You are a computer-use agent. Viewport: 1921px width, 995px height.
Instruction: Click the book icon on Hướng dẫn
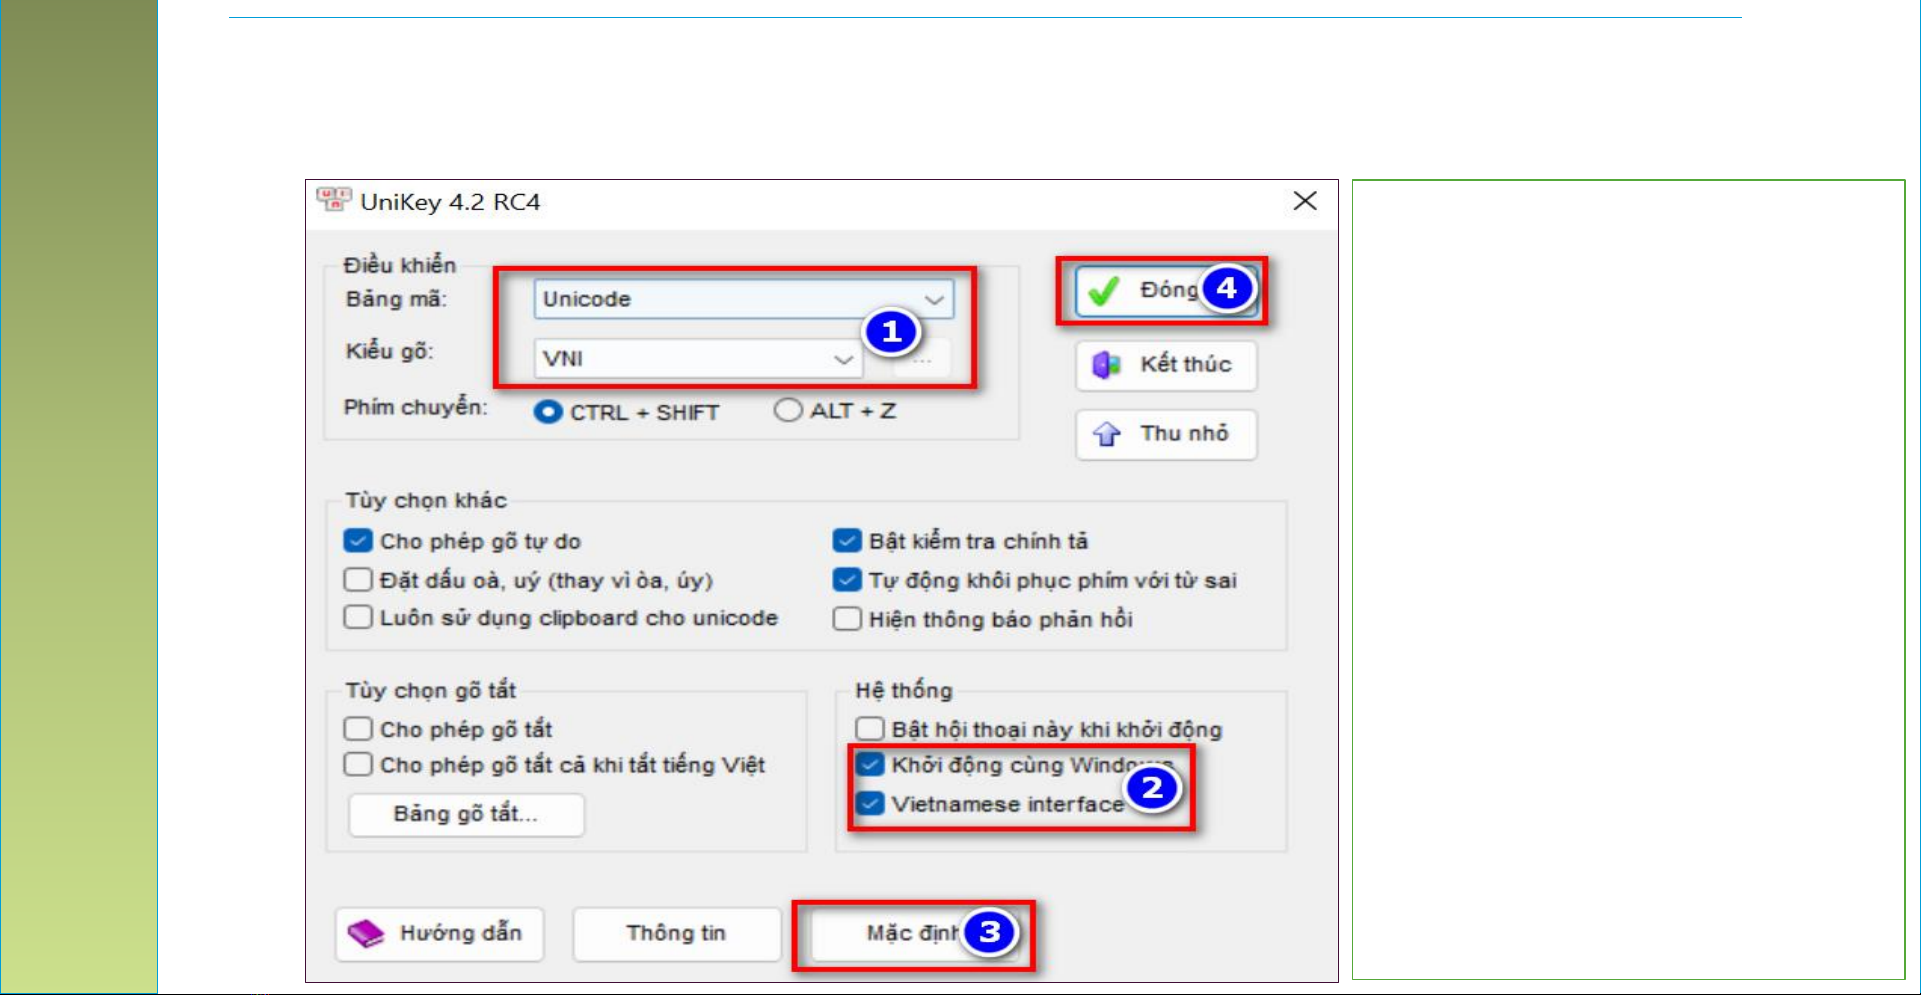click(365, 934)
